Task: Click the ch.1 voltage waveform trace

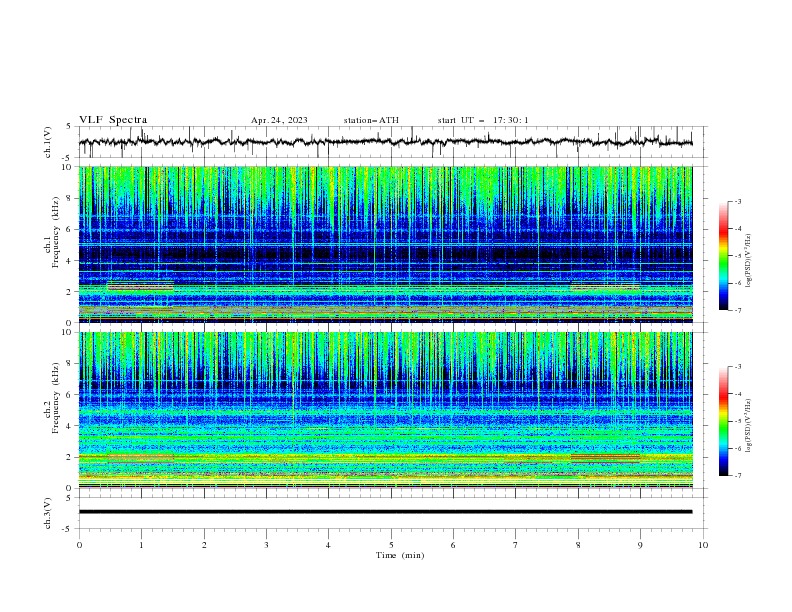Action: point(385,142)
